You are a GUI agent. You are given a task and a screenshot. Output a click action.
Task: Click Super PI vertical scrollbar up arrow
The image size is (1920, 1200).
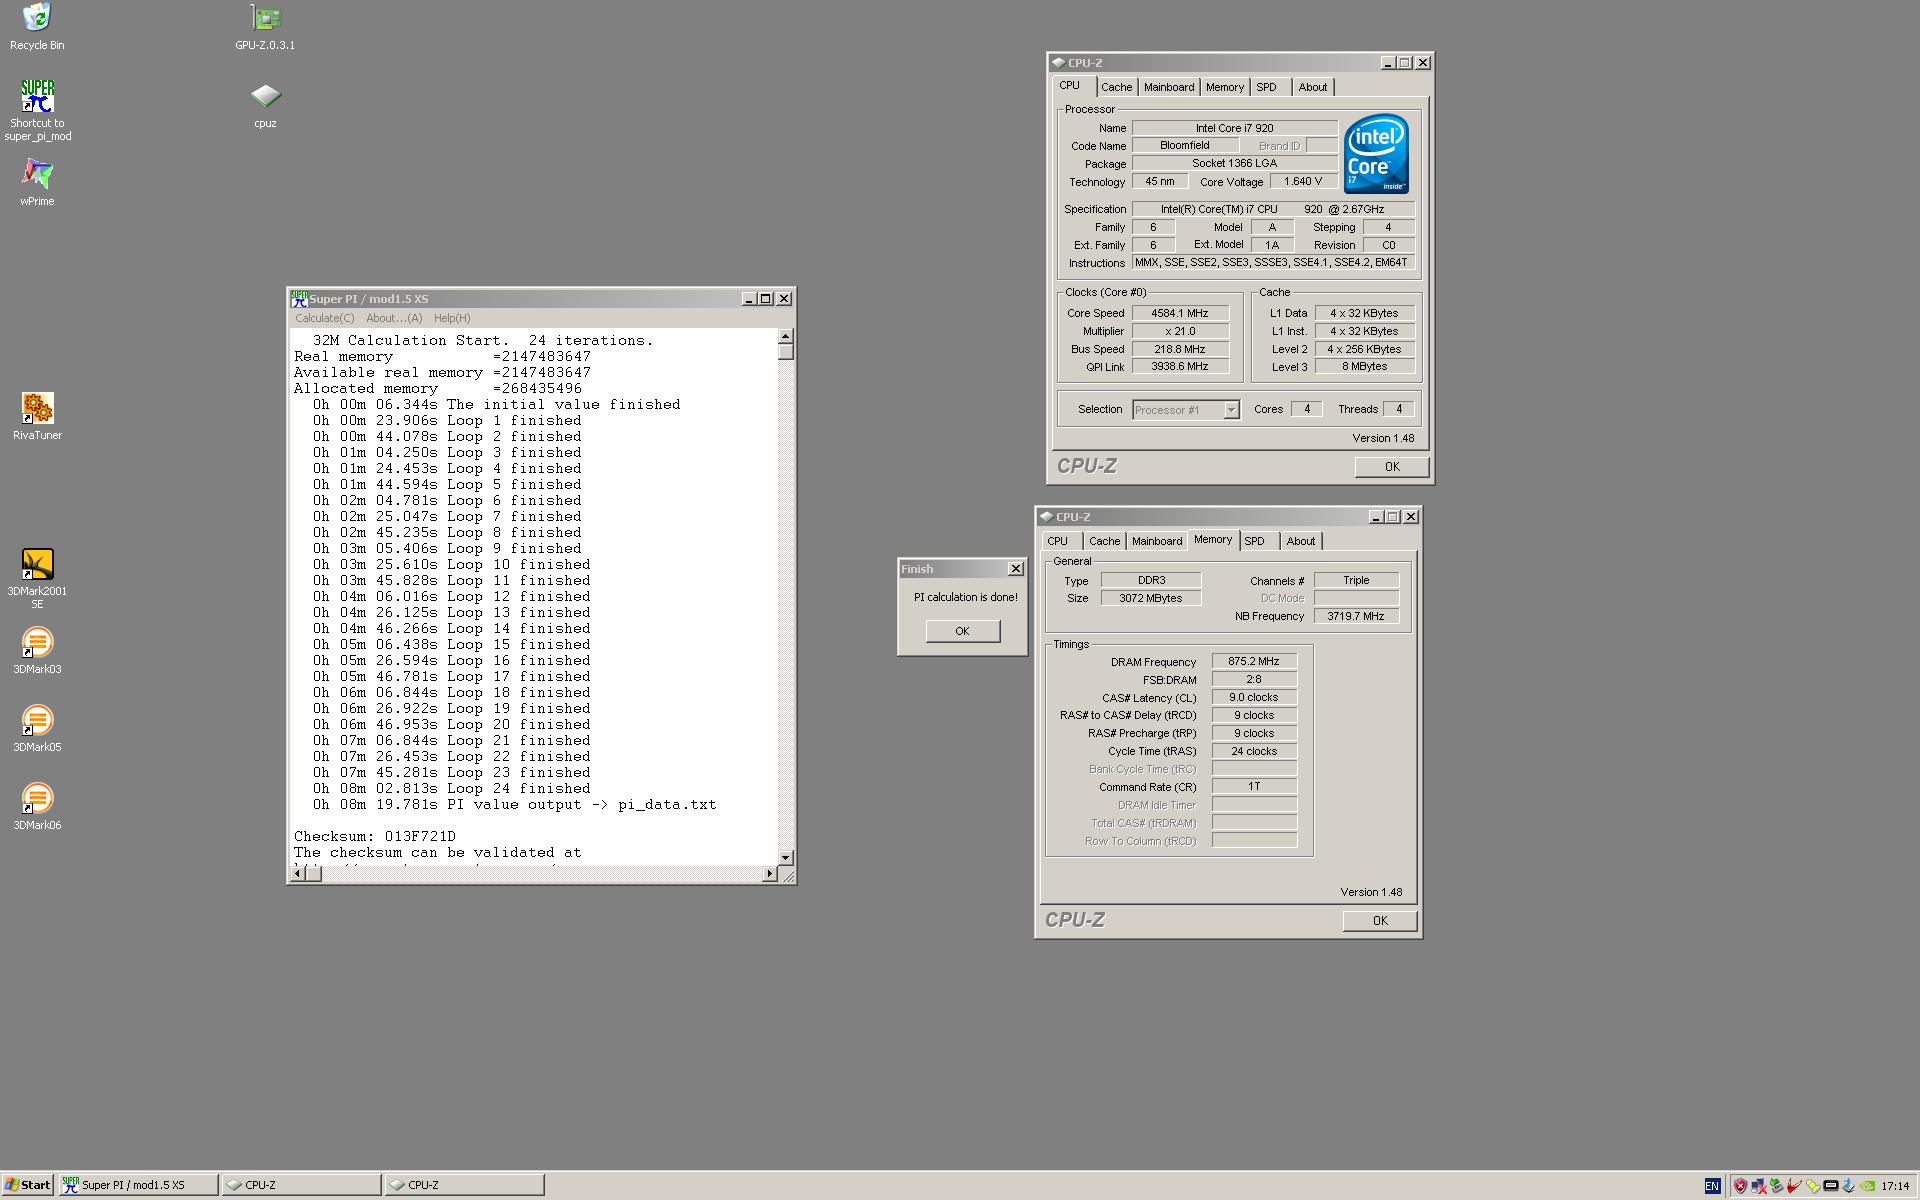coord(786,337)
